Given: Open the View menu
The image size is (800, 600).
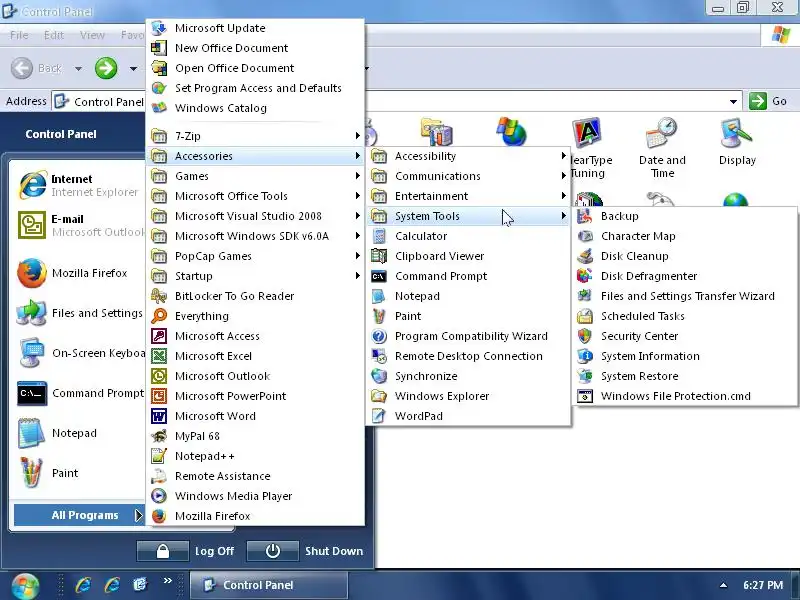Looking at the screenshot, I should coord(92,35).
